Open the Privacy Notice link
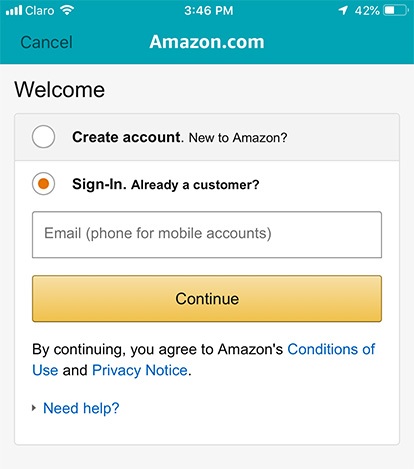The image size is (414, 469). (x=140, y=370)
